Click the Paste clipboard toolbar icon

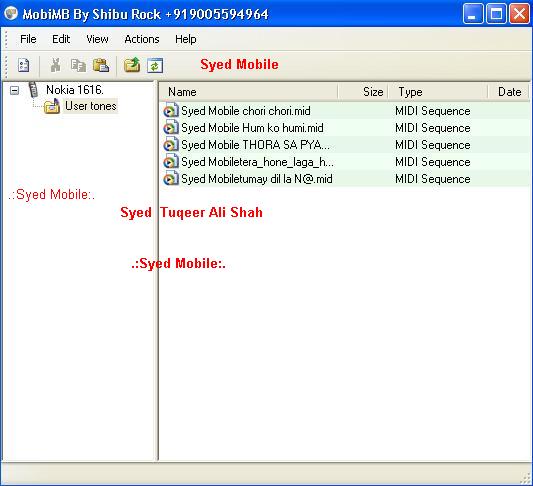pos(101,65)
